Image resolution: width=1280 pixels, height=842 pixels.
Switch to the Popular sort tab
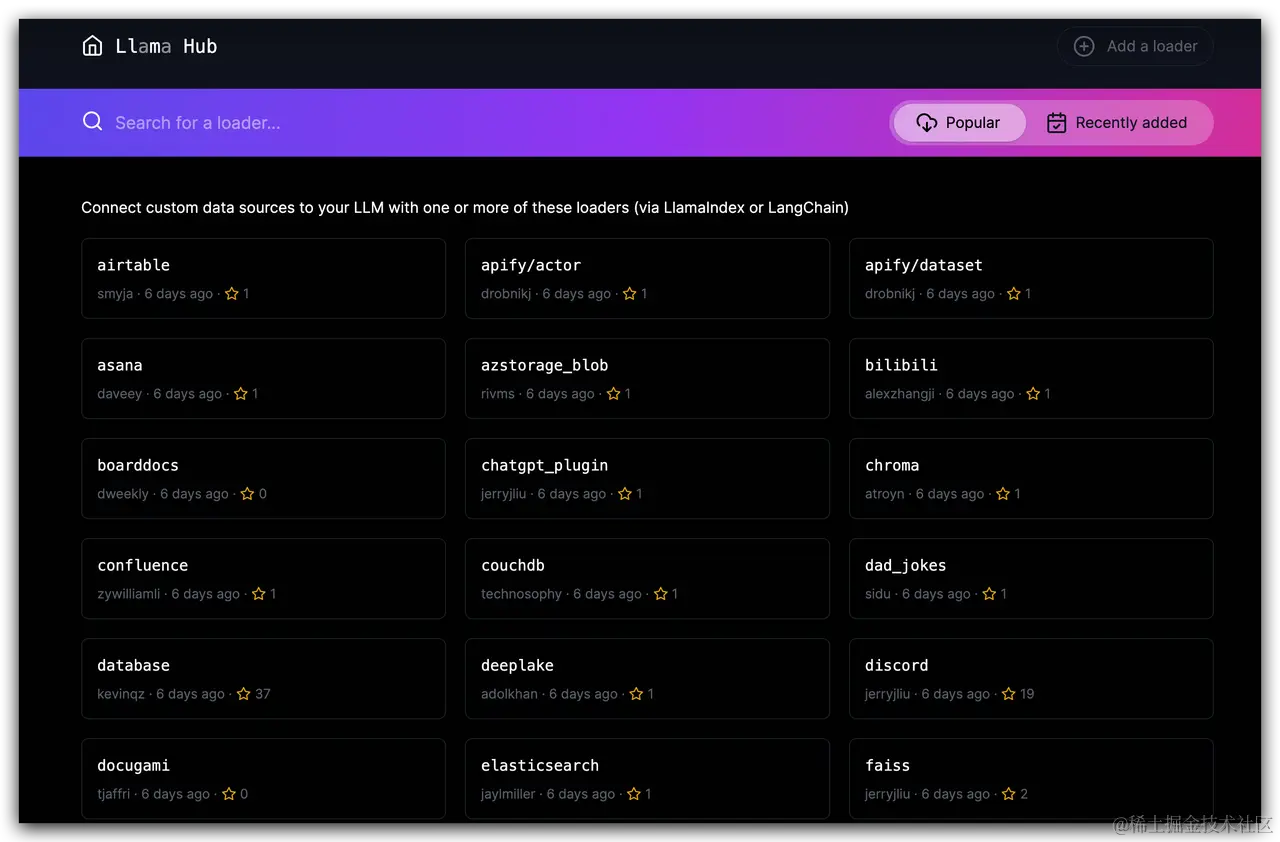pyautogui.click(x=960, y=123)
